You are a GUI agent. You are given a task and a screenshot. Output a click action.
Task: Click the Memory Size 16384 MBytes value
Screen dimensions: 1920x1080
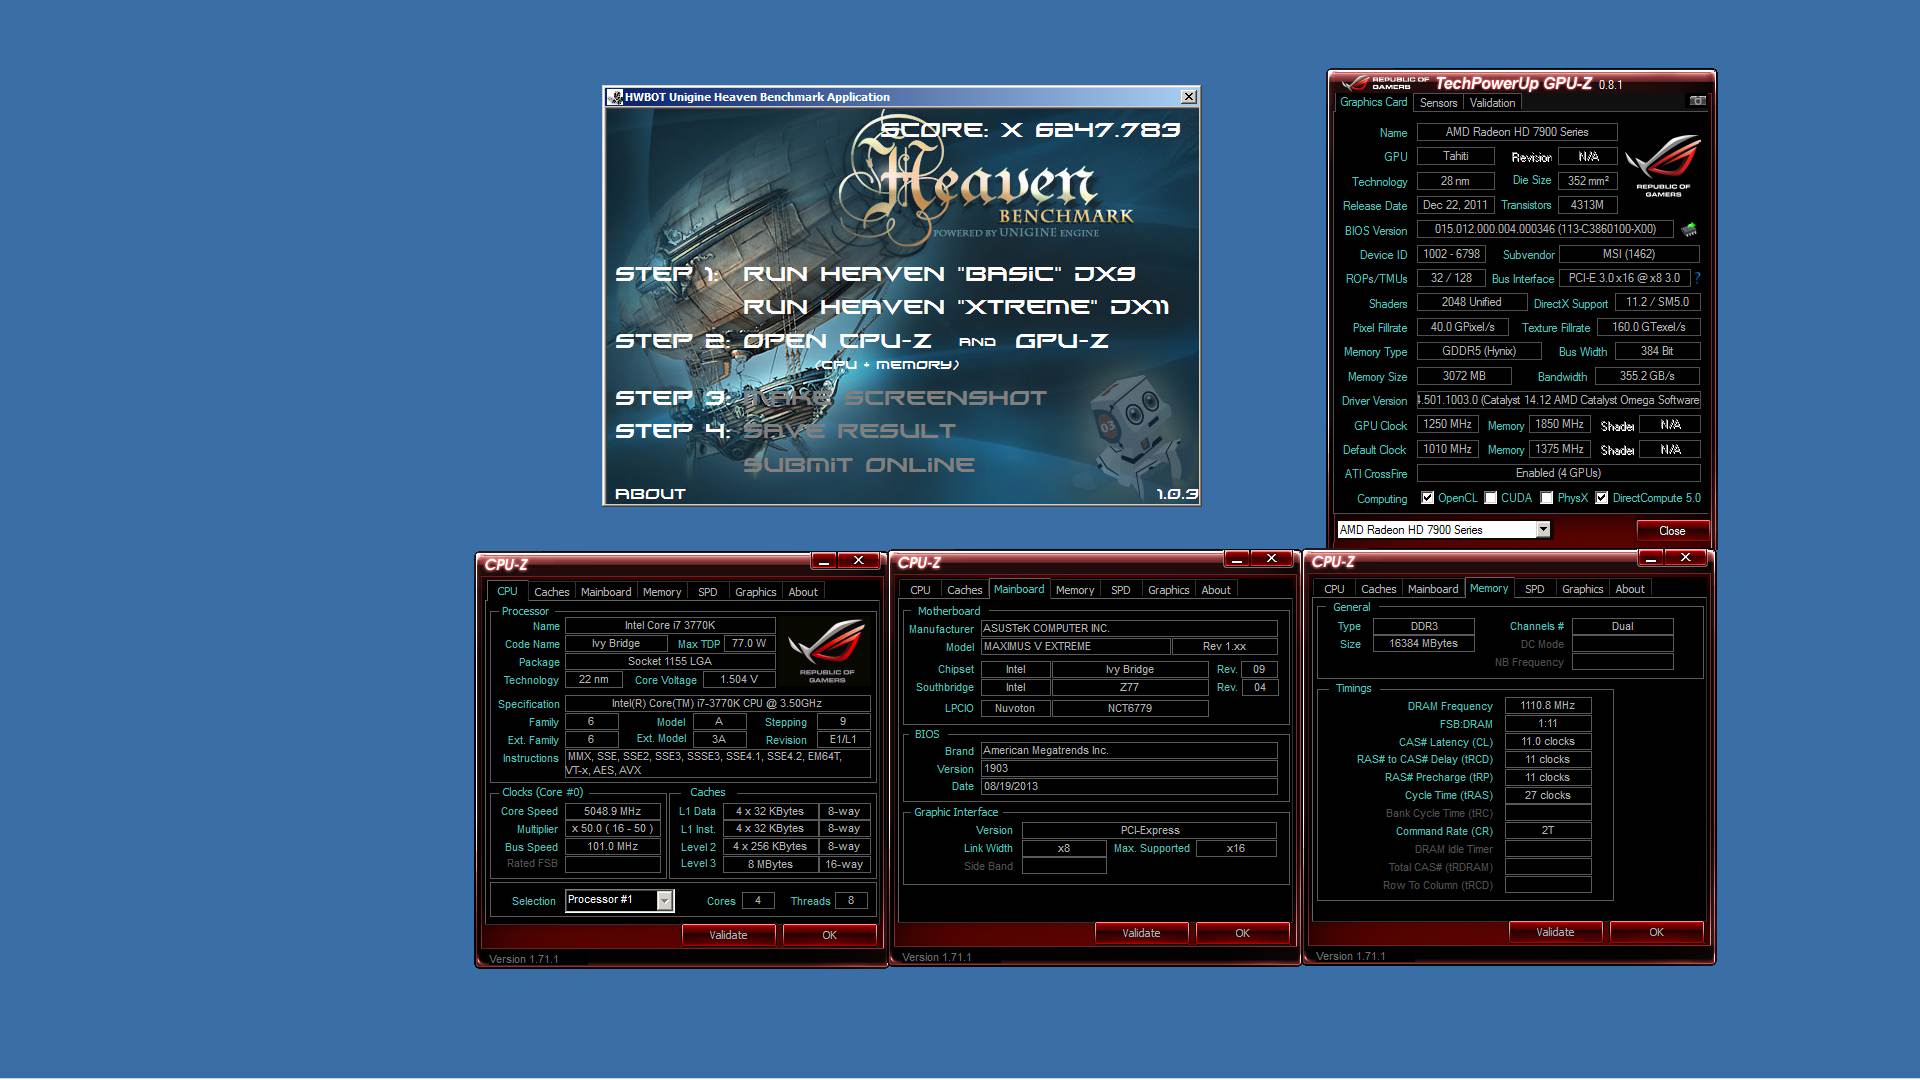1423,644
